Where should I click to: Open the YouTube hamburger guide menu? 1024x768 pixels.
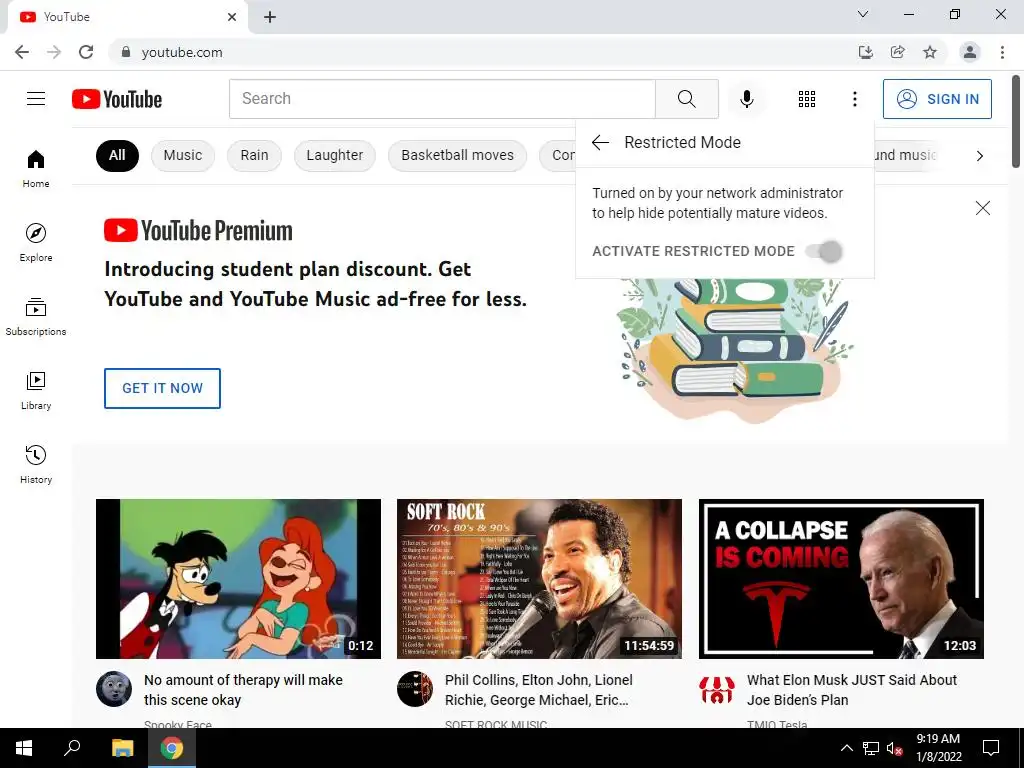pyautogui.click(x=36, y=99)
